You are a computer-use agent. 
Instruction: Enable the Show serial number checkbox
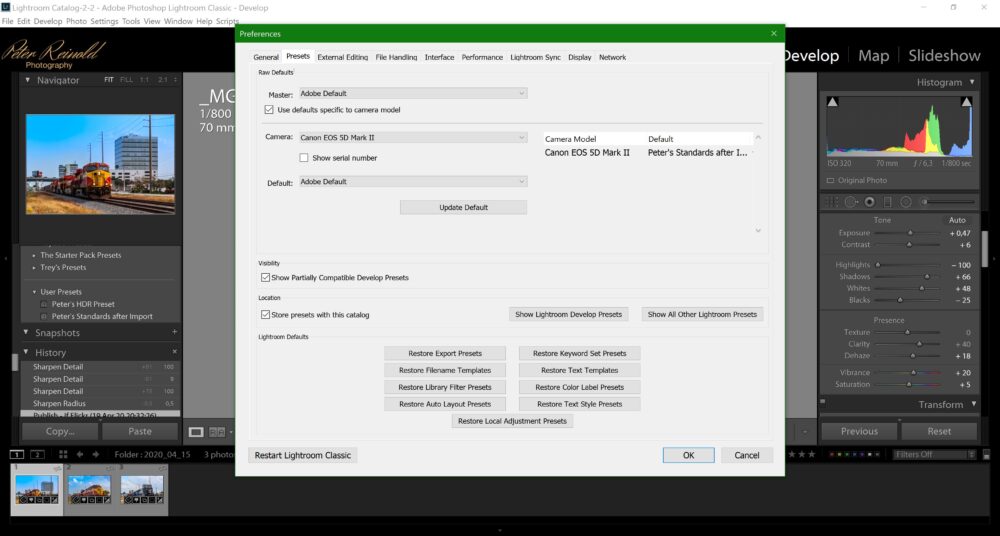pyautogui.click(x=304, y=158)
